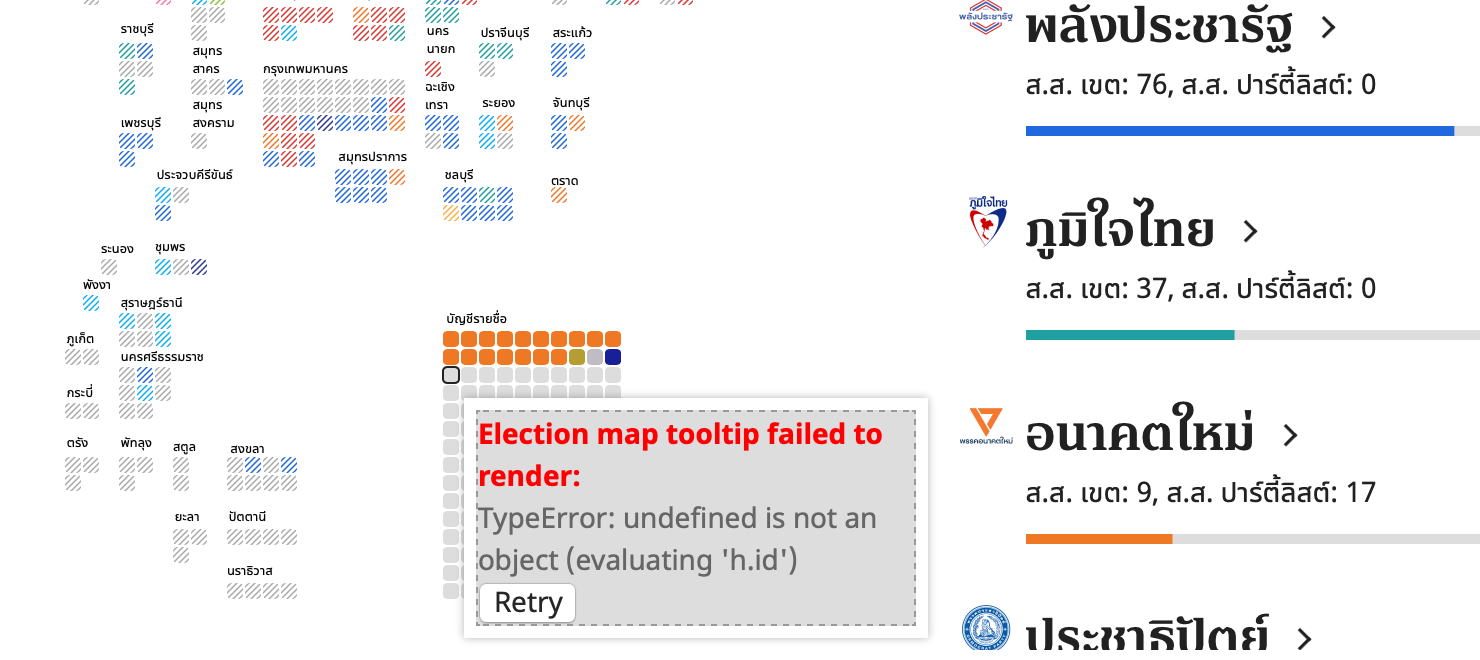Click the Retry button in error tooltip
The image size is (1480, 660).
point(527,603)
